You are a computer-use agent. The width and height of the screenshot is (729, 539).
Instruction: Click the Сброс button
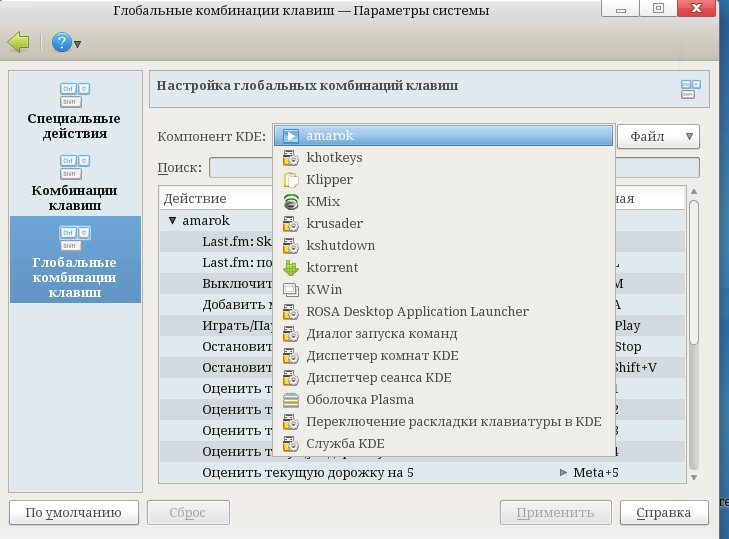coord(188,512)
